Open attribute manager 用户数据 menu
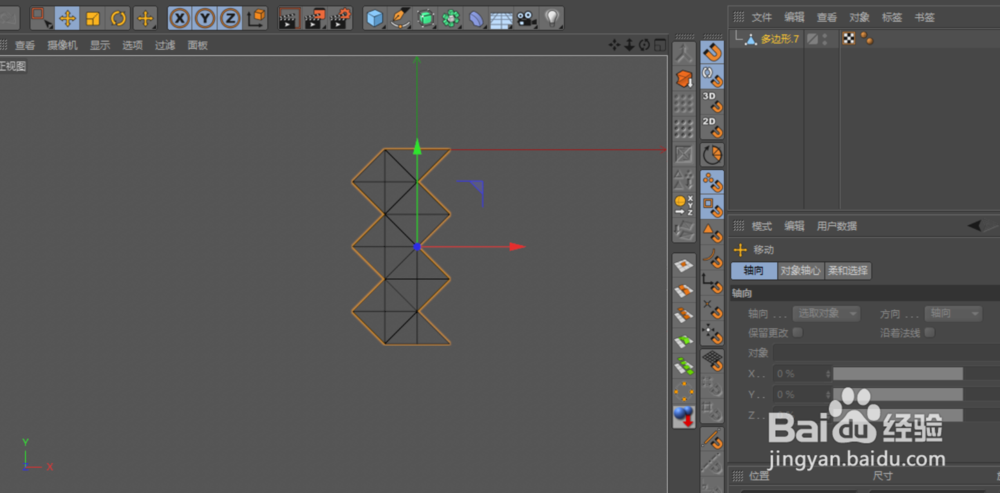Image resolution: width=1000 pixels, height=493 pixels. (837, 226)
